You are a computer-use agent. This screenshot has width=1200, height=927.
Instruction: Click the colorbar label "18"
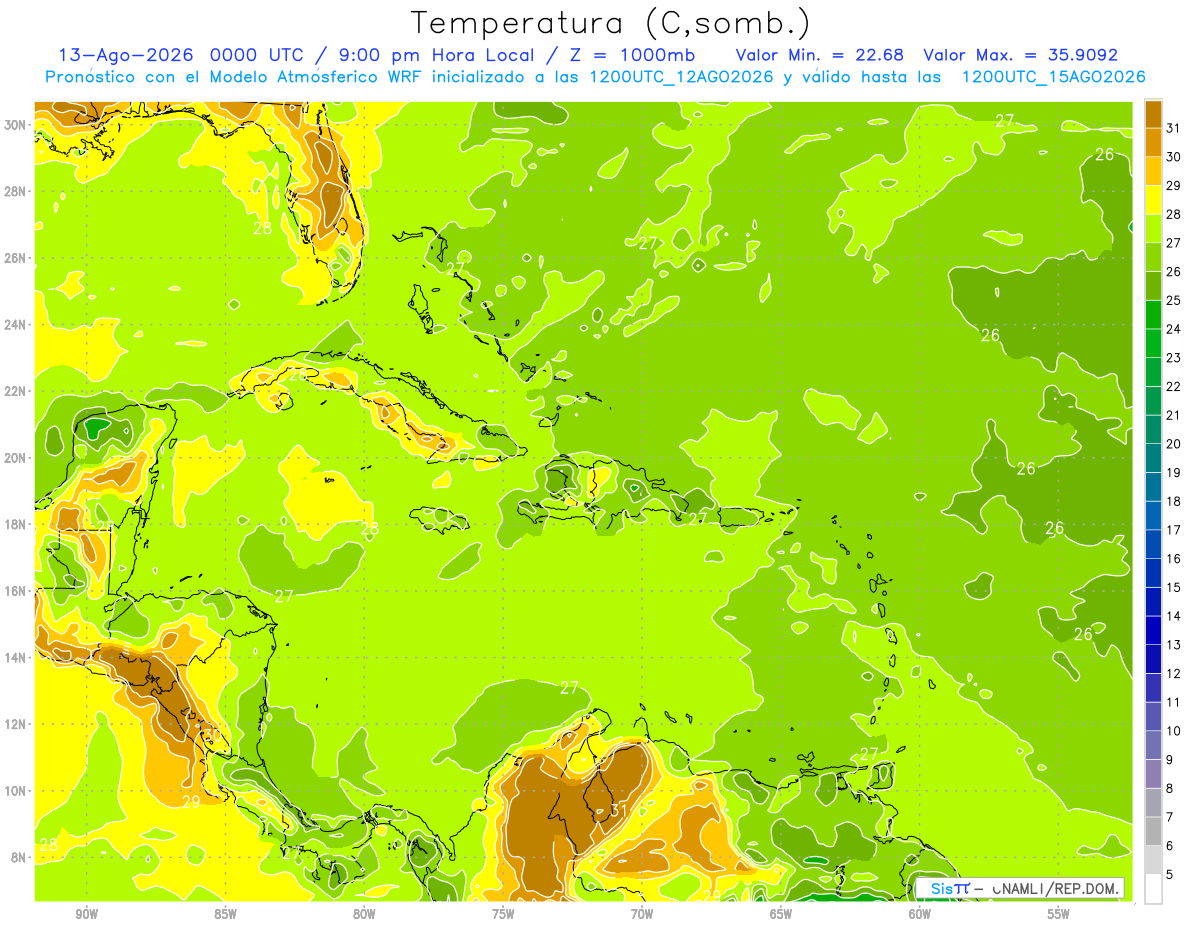pyautogui.click(x=1174, y=501)
